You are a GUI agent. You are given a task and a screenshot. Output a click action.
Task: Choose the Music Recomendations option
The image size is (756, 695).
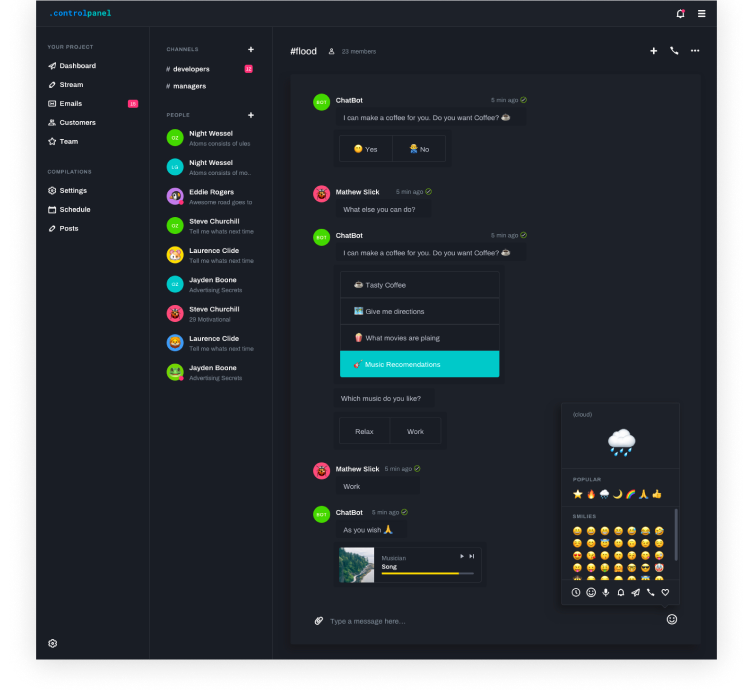point(419,364)
